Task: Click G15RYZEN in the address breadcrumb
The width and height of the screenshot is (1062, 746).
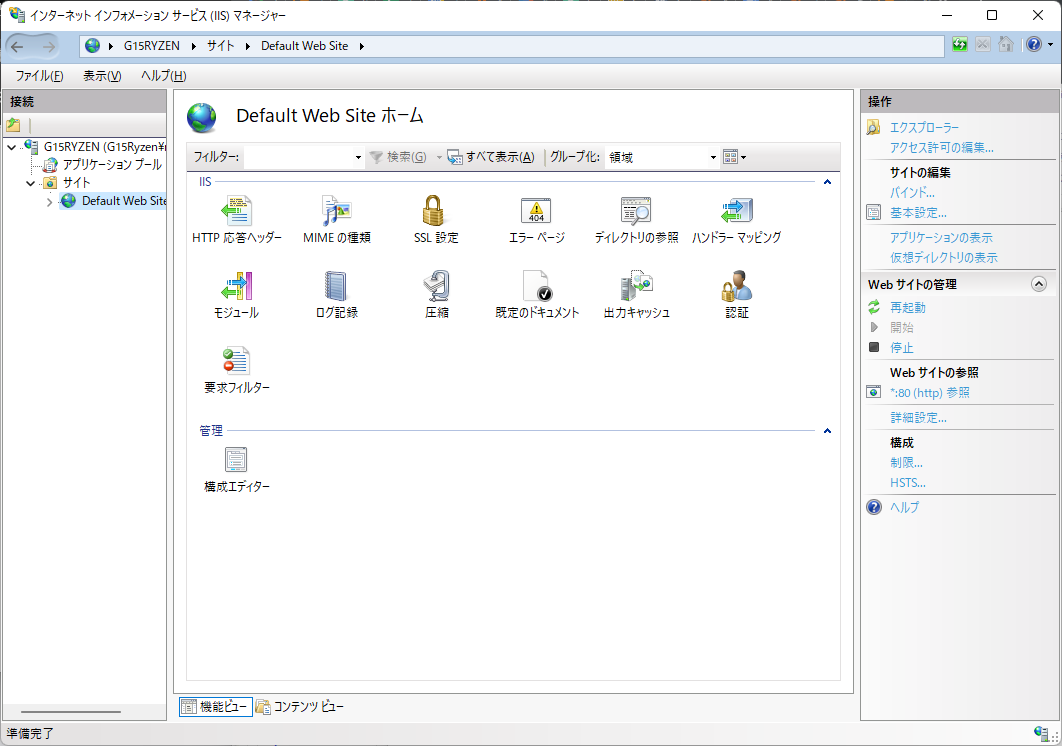Action: (152, 46)
